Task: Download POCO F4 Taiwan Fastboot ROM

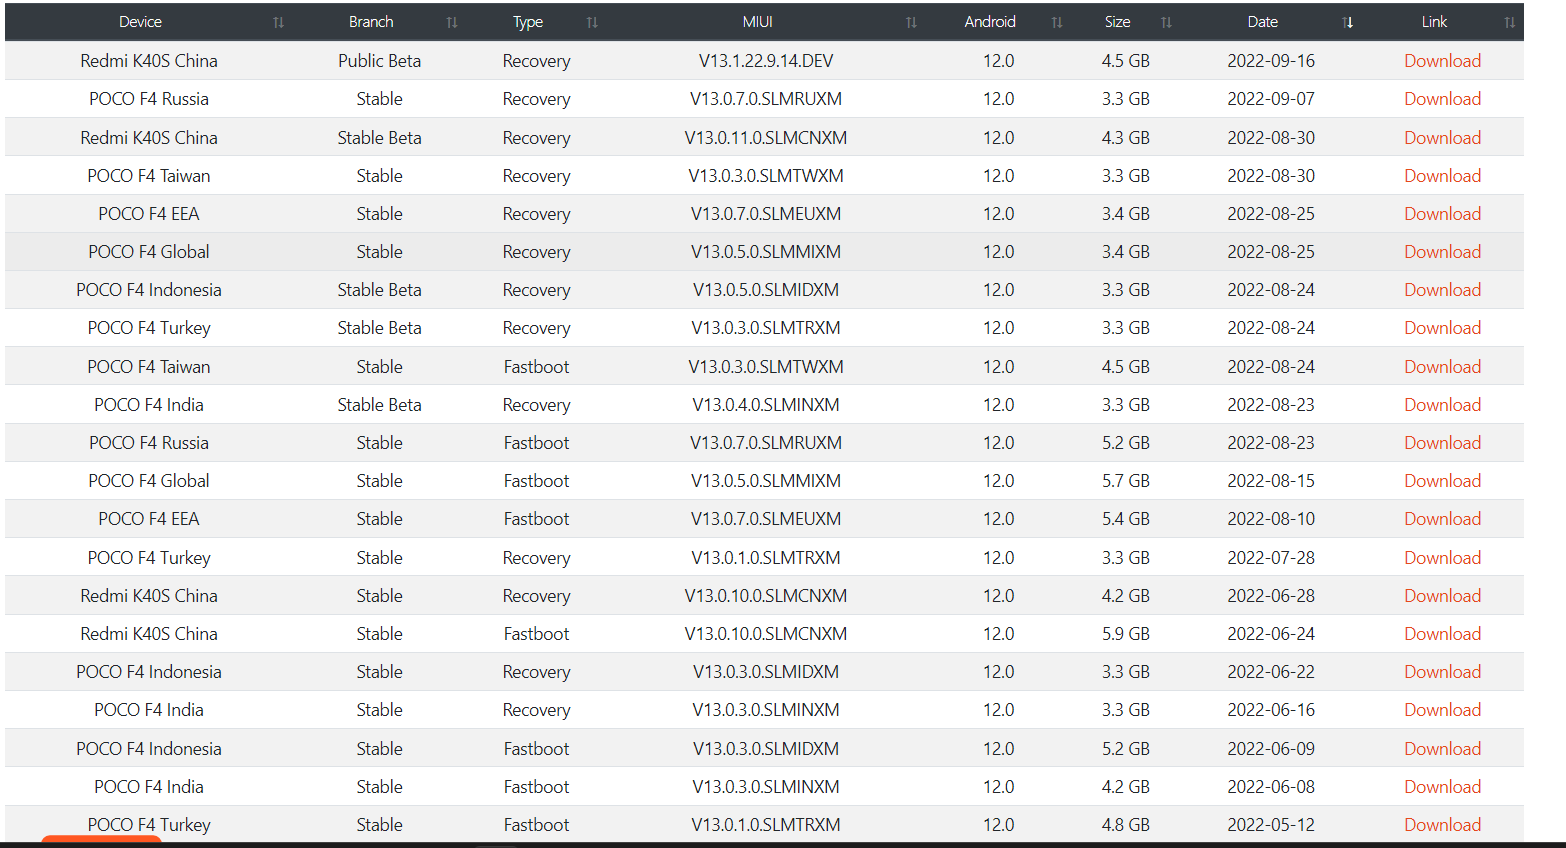Action: click(x=1442, y=367)
